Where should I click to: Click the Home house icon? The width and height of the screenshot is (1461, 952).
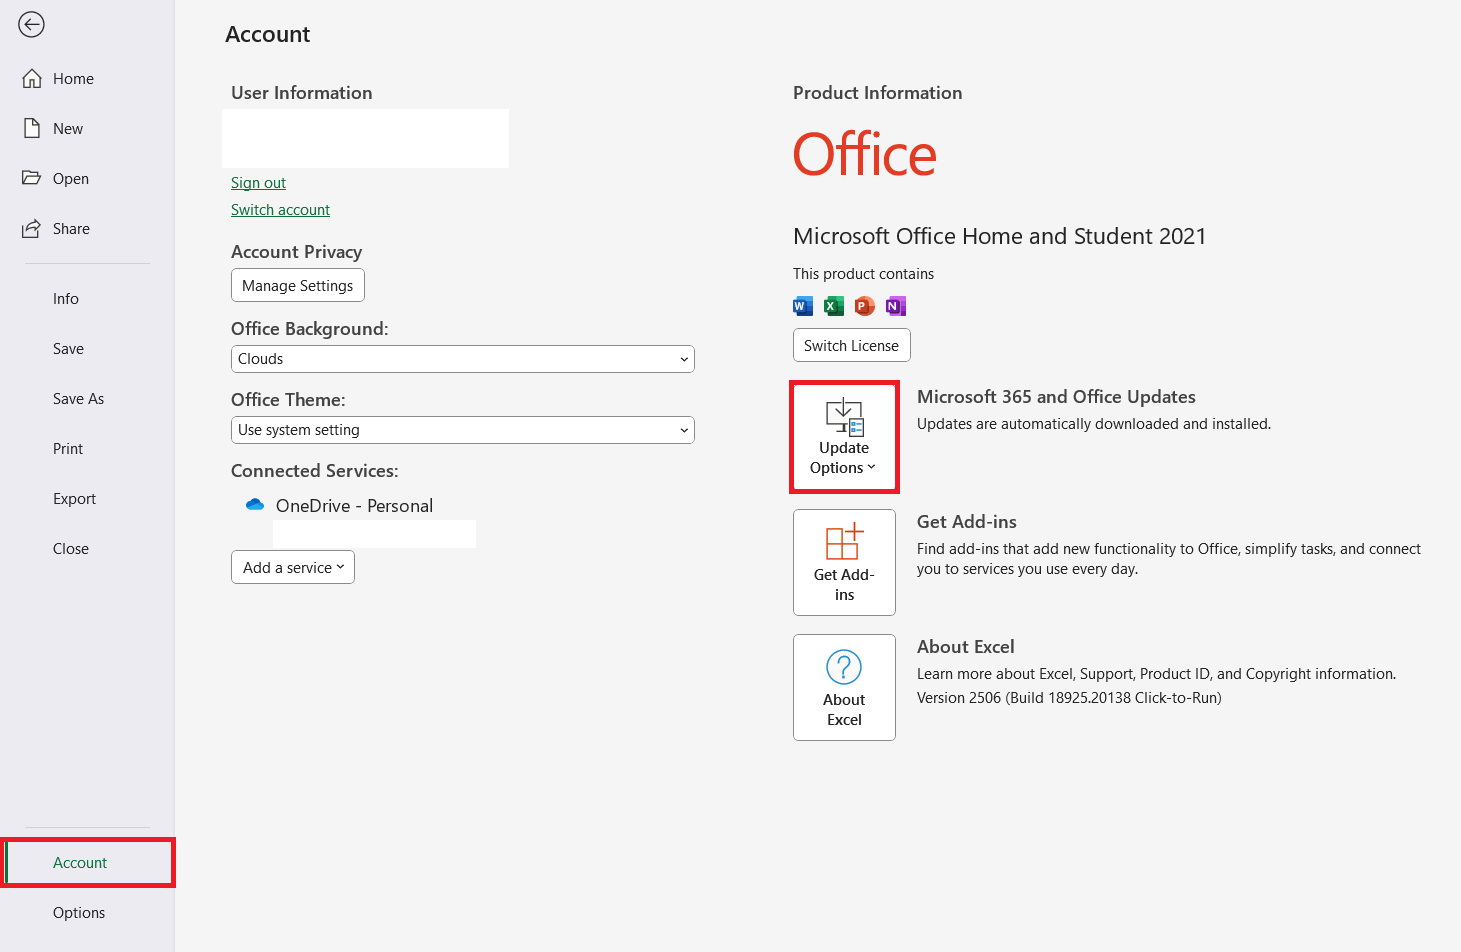pyautogui.click(x=32, y=78)
